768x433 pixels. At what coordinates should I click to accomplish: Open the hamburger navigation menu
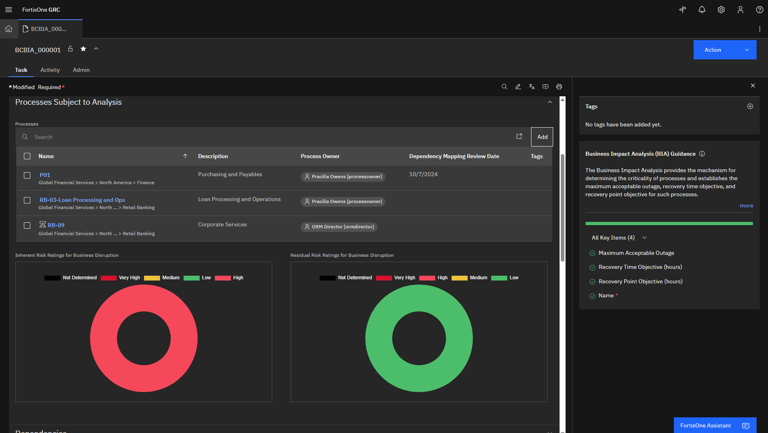pos(8,9)
